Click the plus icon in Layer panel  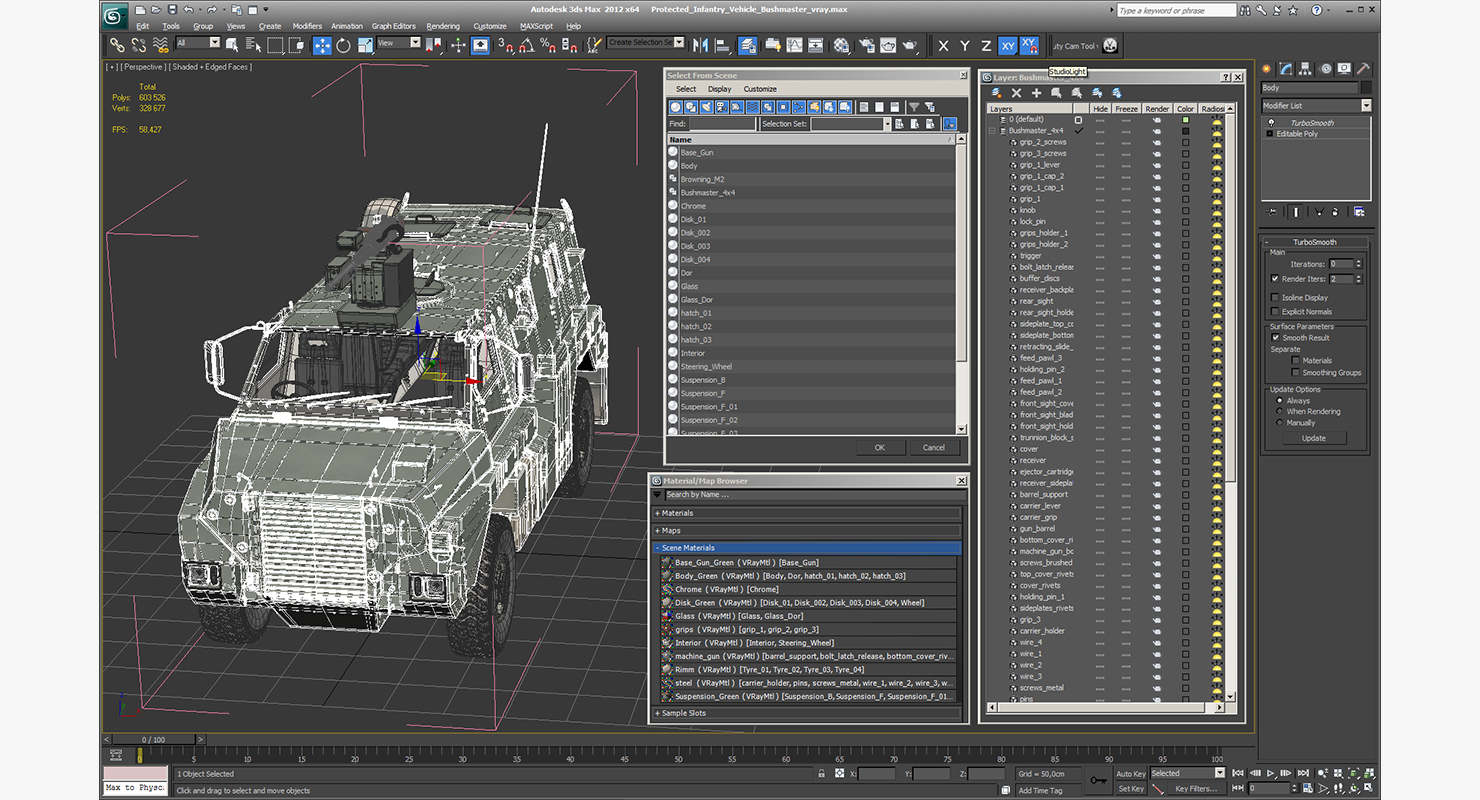[1036, 93]
